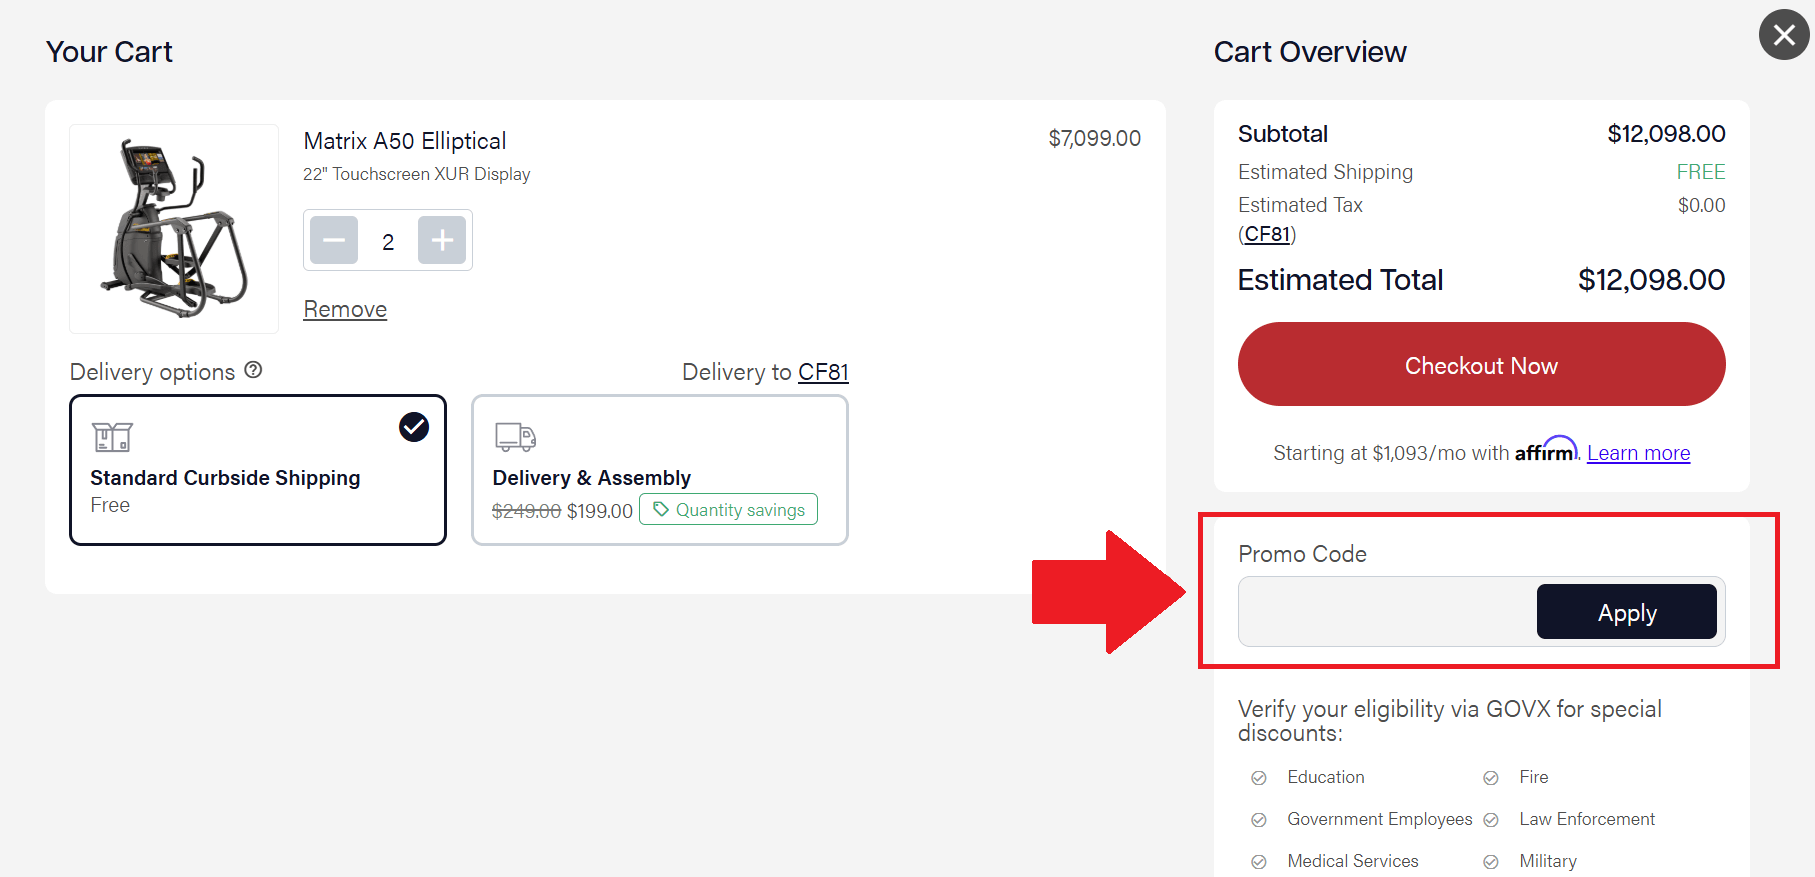Click the Fire eligibility check icon

tap(1491, 778)
